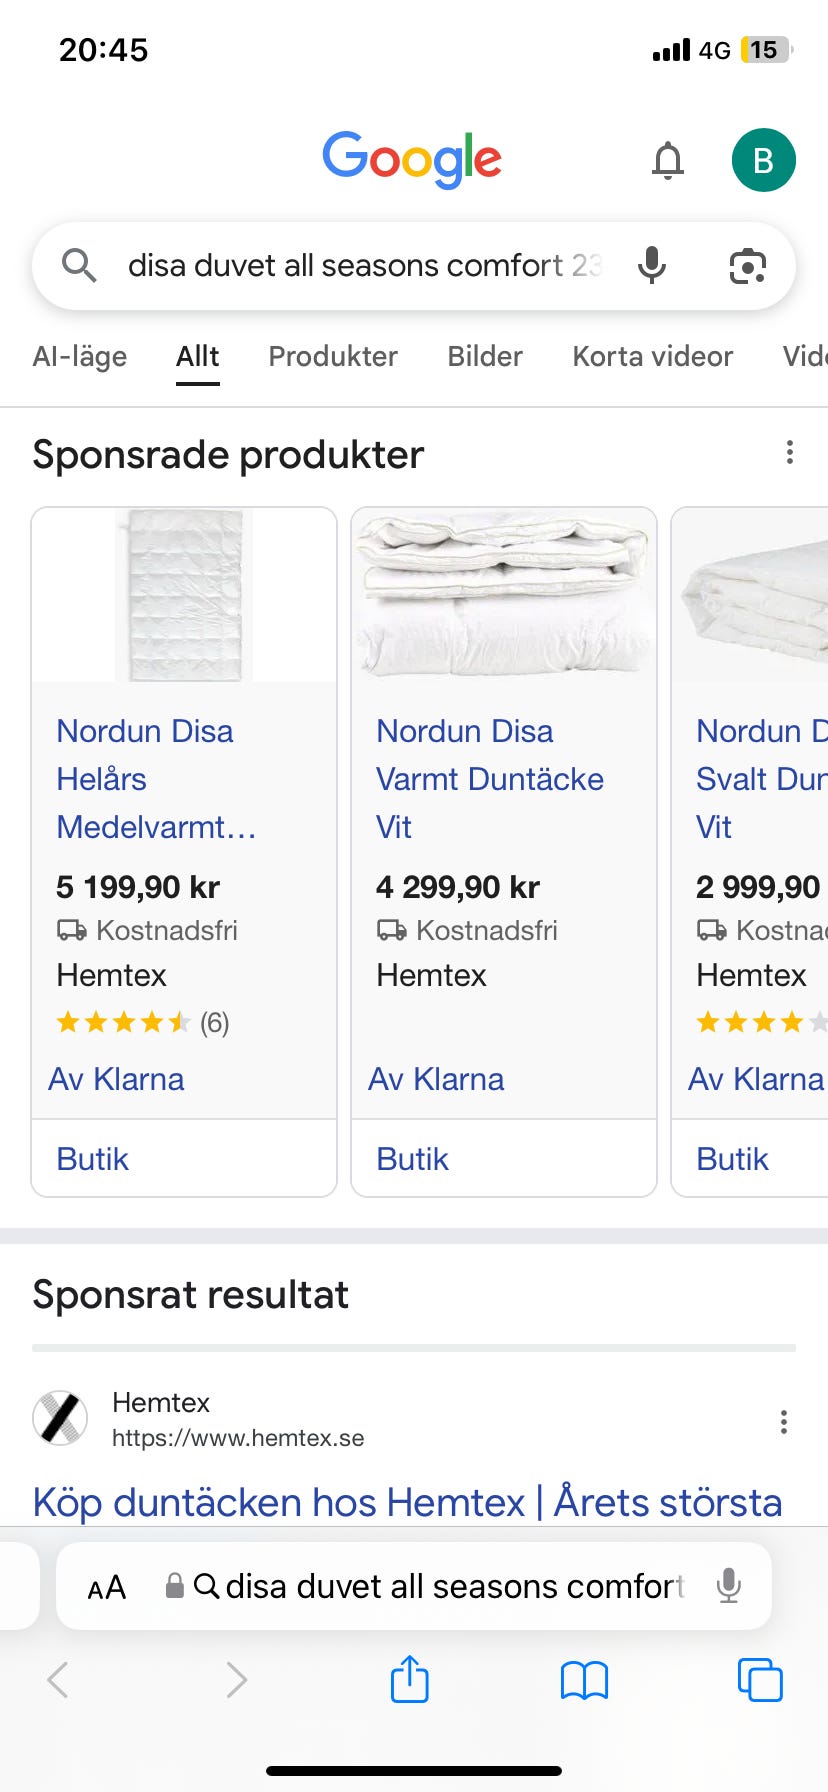The width and height of the screenshot is (828, 1792).
Task: Open the green B account avatar
Action: 763,160
